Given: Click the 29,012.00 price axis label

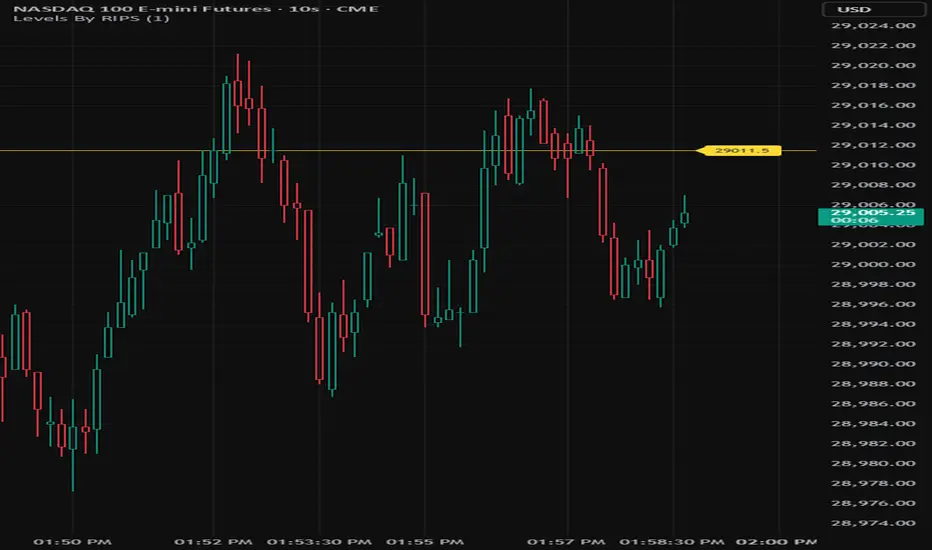Looking at the screenshot, I should click(x=873, y=145).
